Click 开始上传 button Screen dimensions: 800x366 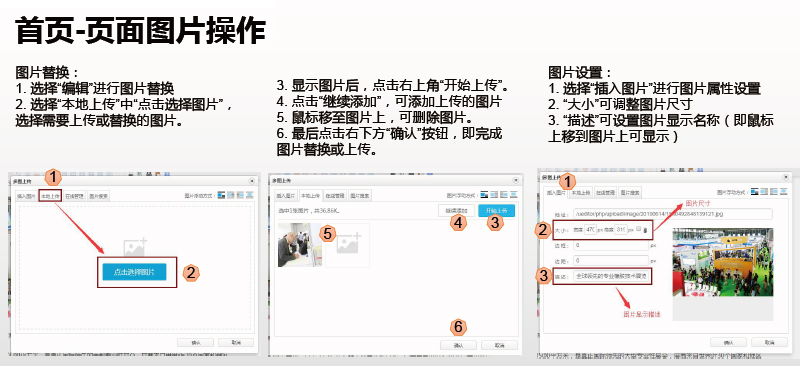click(496, 211)
